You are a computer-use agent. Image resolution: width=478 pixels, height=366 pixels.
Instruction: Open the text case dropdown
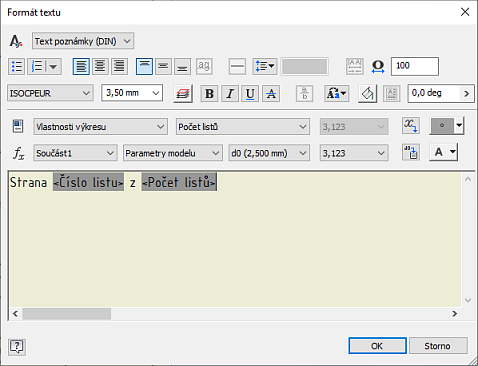(336, 93)
